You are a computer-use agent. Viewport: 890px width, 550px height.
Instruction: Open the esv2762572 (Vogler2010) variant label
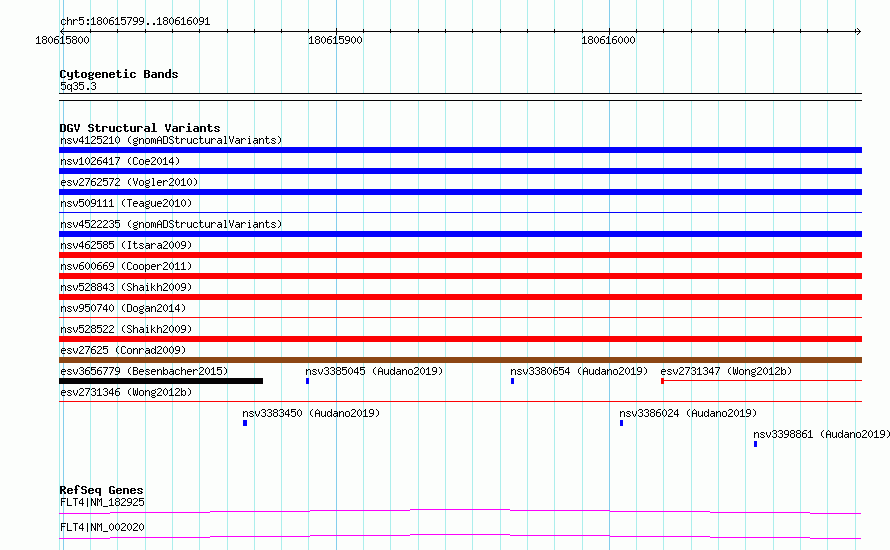coord(129,182)
